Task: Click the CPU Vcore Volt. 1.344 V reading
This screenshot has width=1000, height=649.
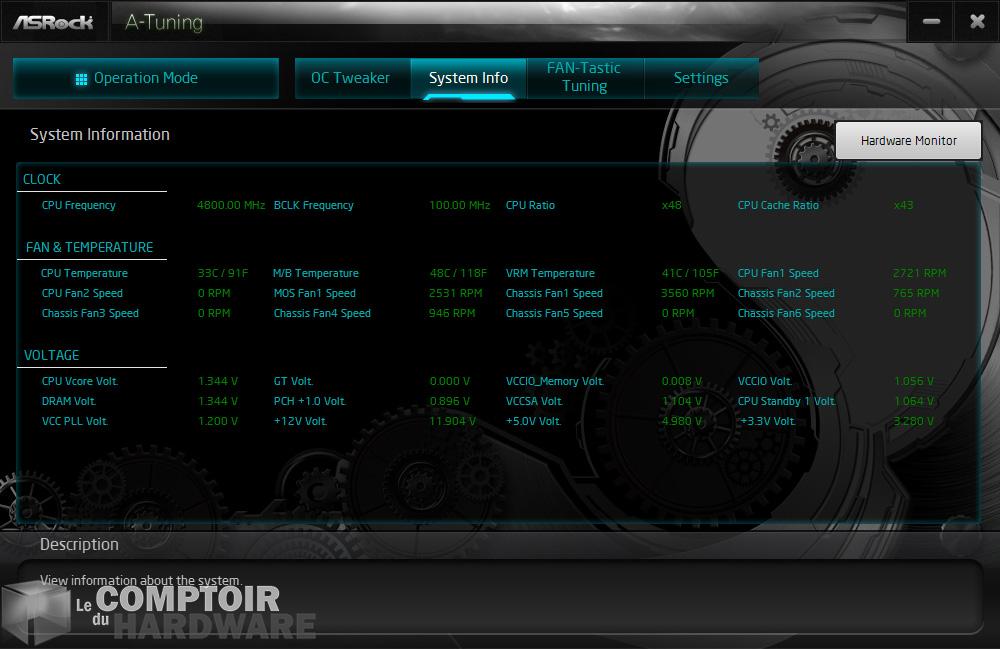Action: click(218, 381)
